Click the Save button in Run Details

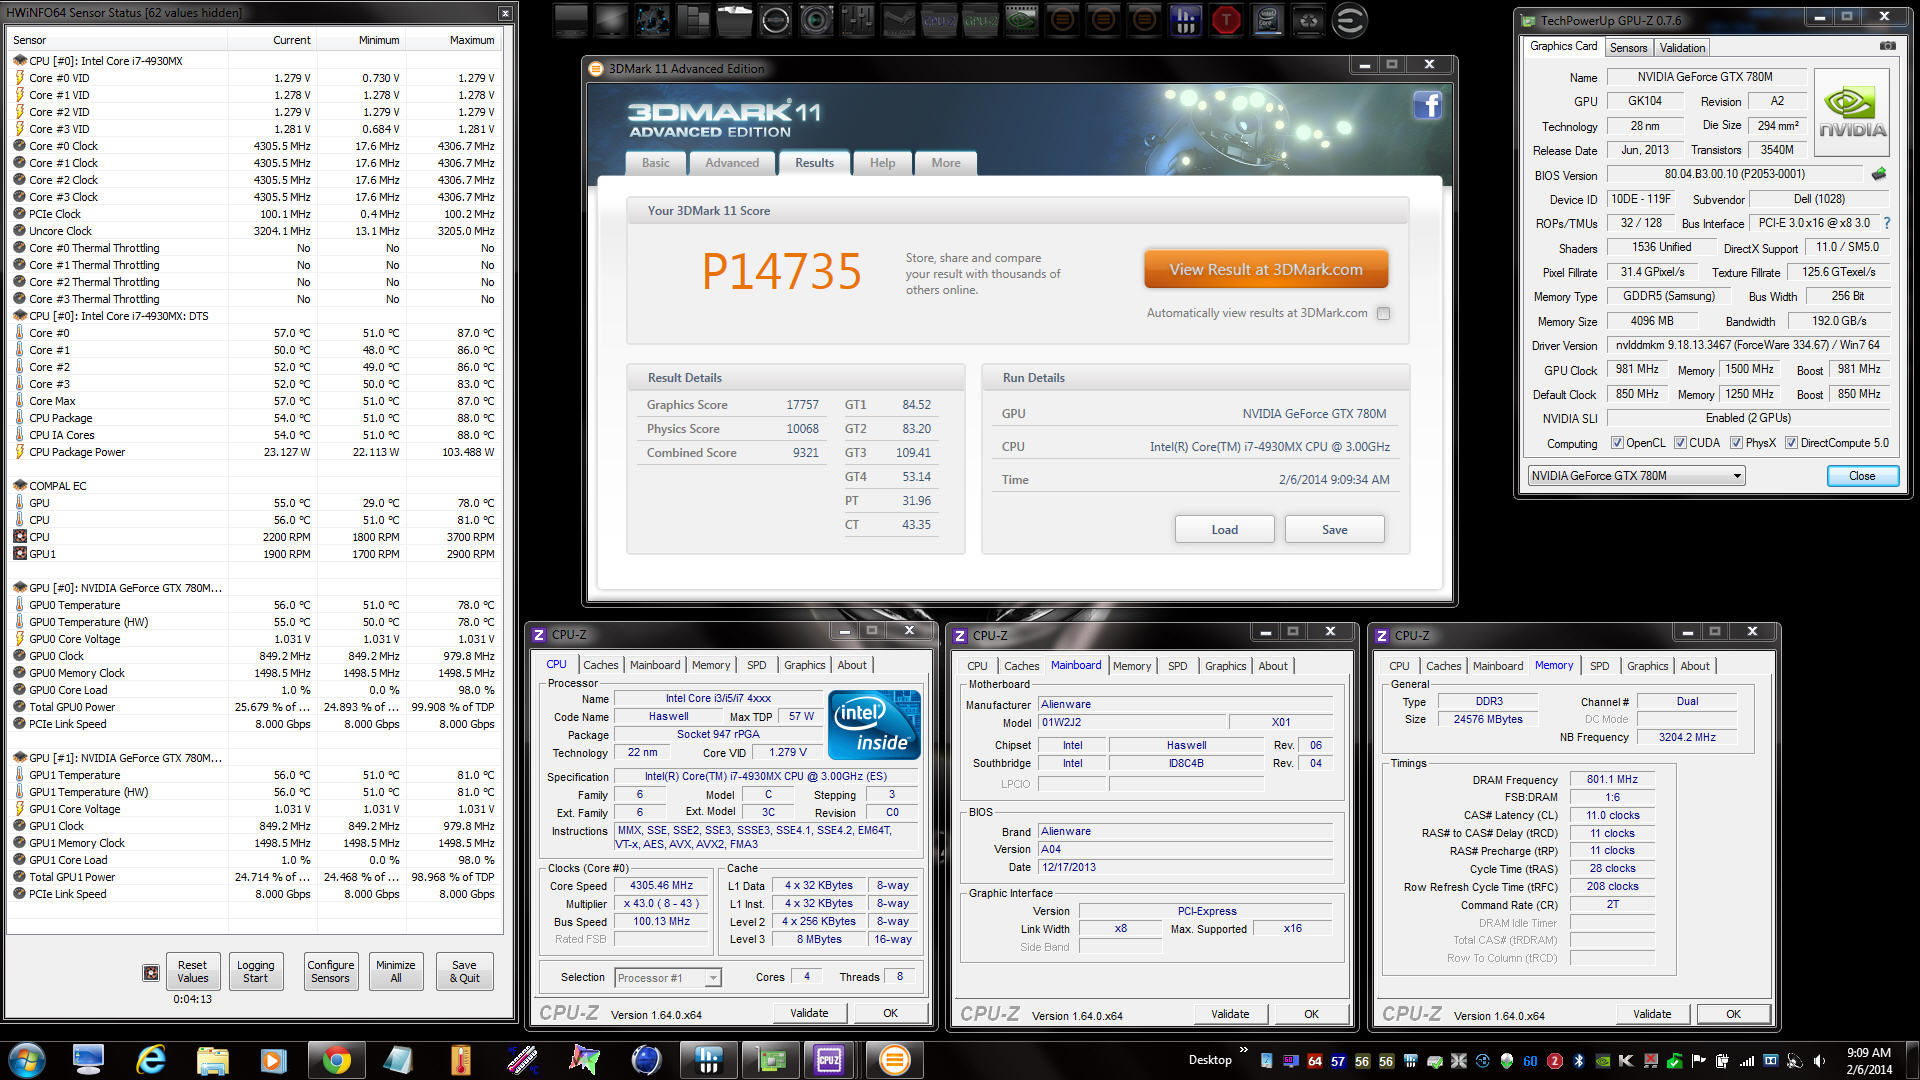(x=1334, y=530)
